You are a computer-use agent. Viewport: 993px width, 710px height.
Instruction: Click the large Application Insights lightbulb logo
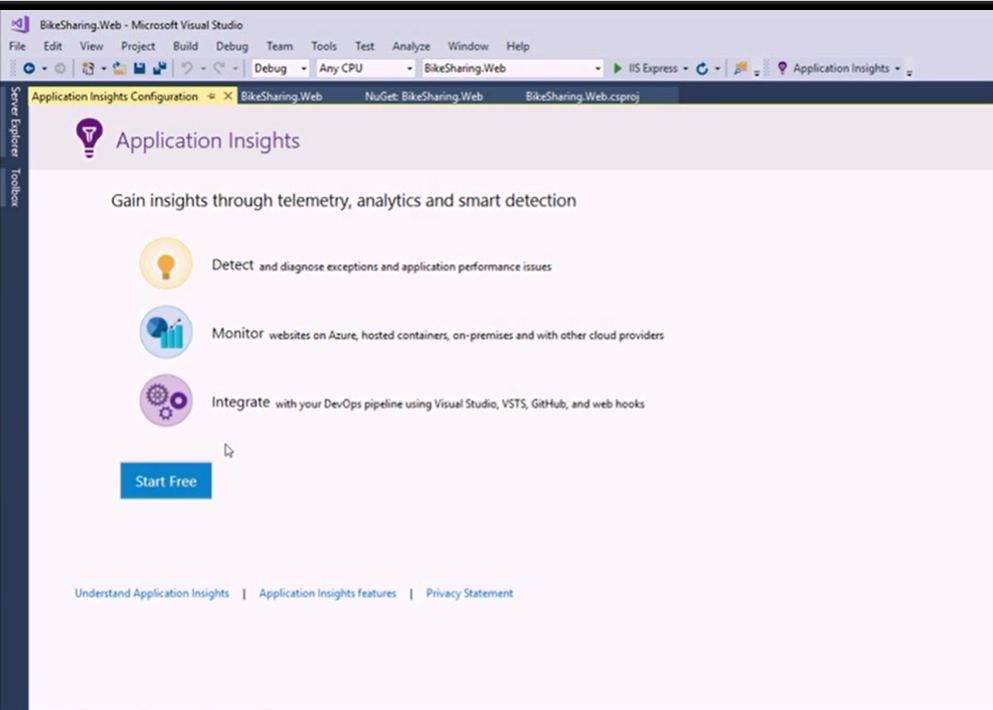click(89, 138)
